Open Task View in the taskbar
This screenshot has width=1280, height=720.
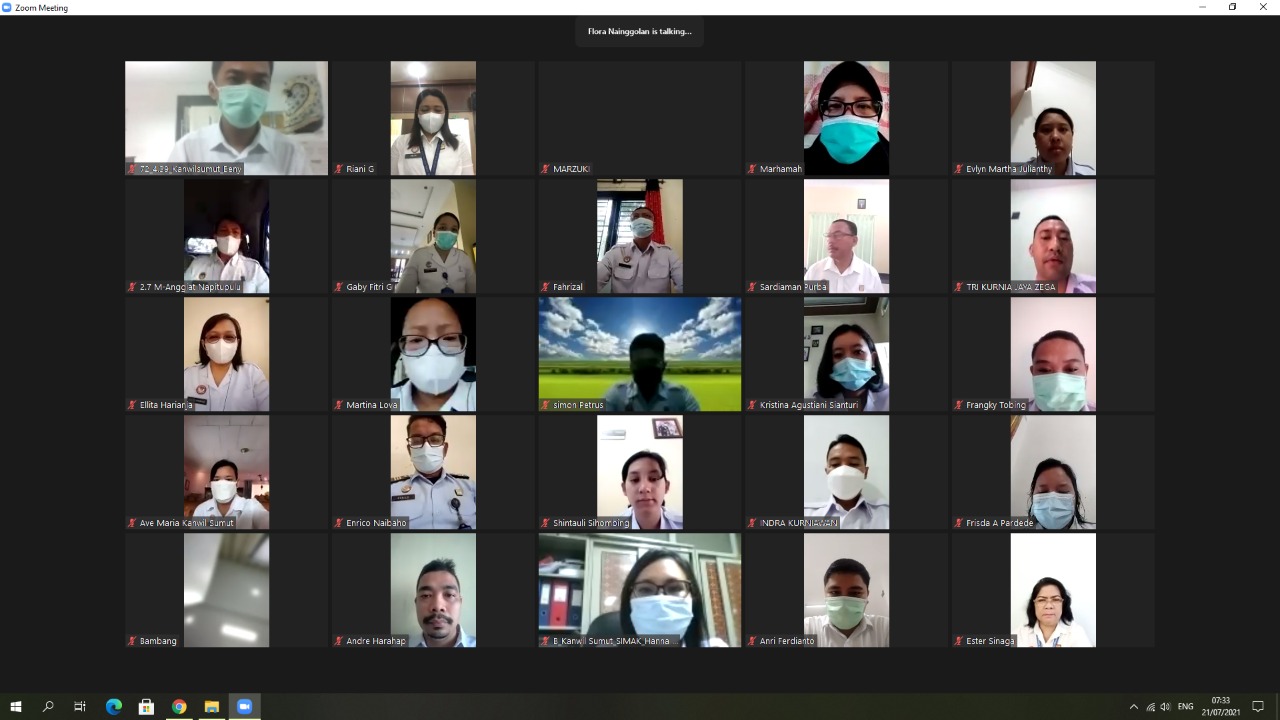tap(80, 706)
